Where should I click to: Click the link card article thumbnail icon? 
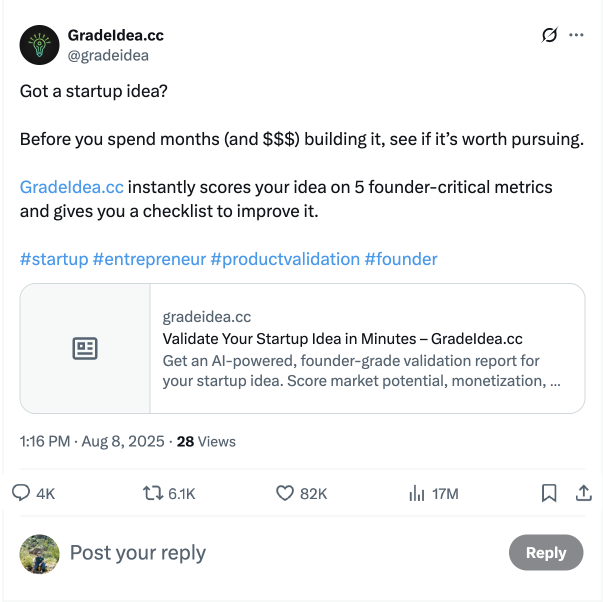[x=85, y=348]
